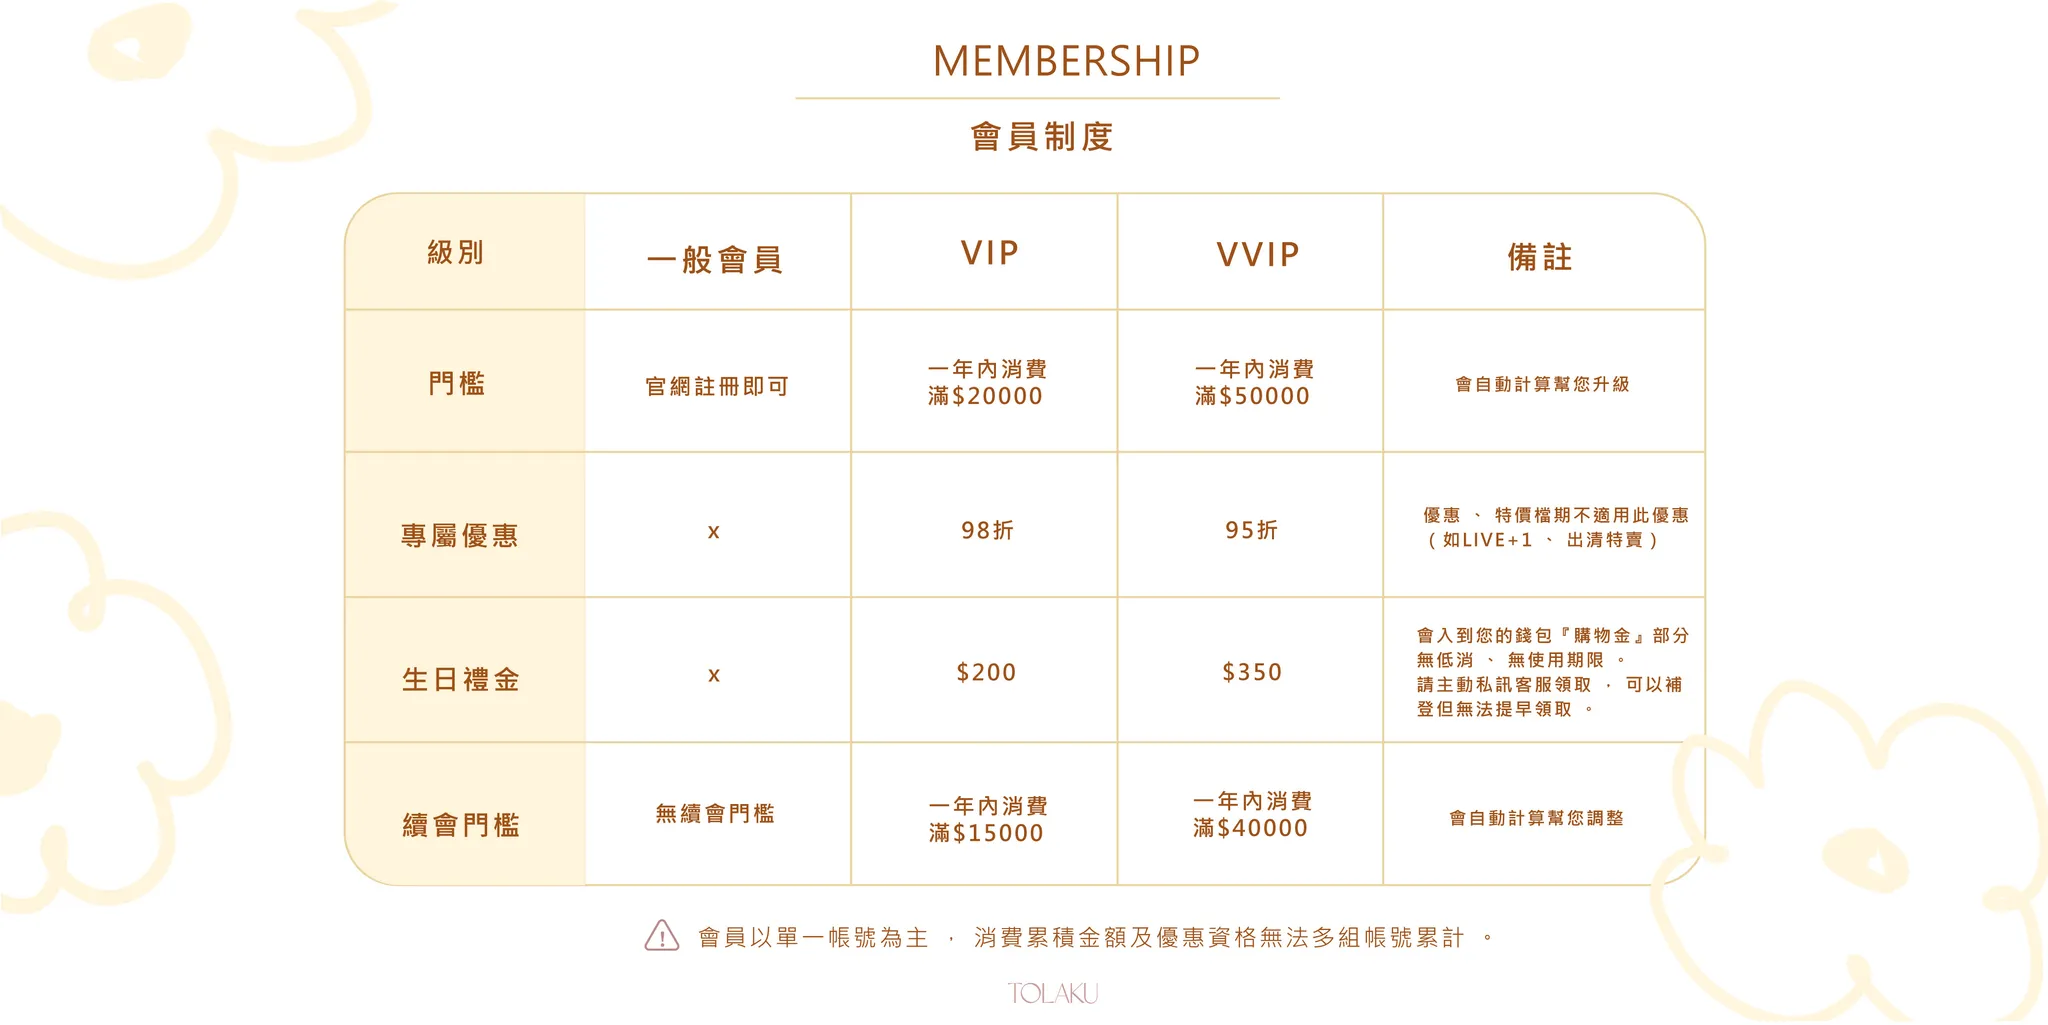Click the 會員制度 subtitle
This screenshot has width=2048, height=1025.
tap(1042, 137)
